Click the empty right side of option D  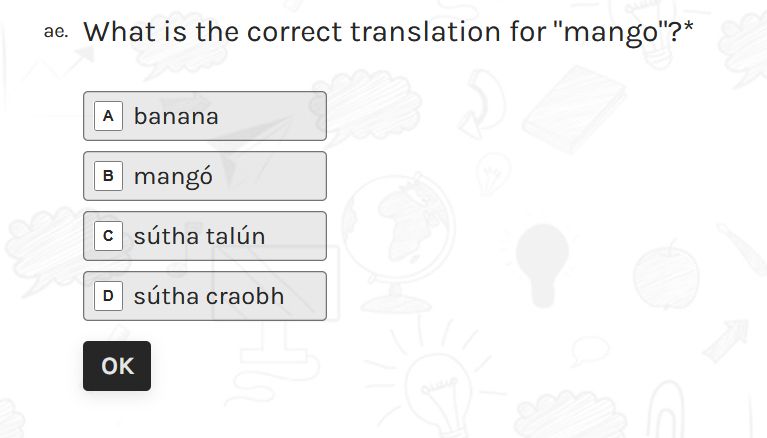pos(306,296)
